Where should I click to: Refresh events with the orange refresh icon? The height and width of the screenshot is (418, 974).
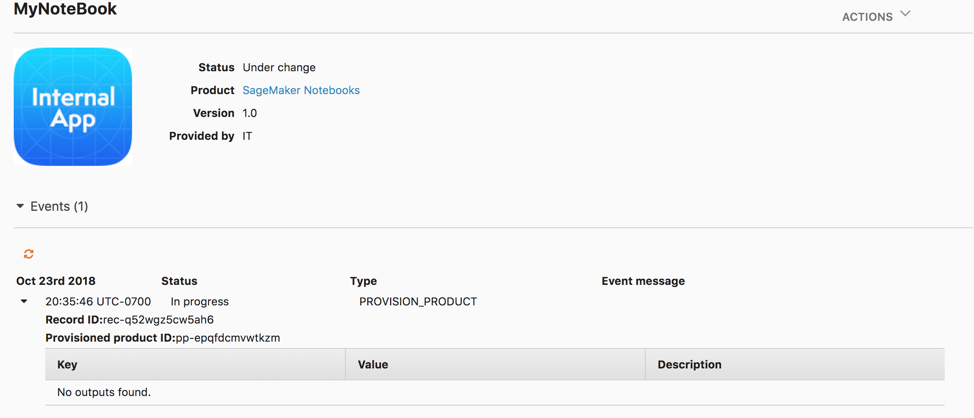coord(29,254)
